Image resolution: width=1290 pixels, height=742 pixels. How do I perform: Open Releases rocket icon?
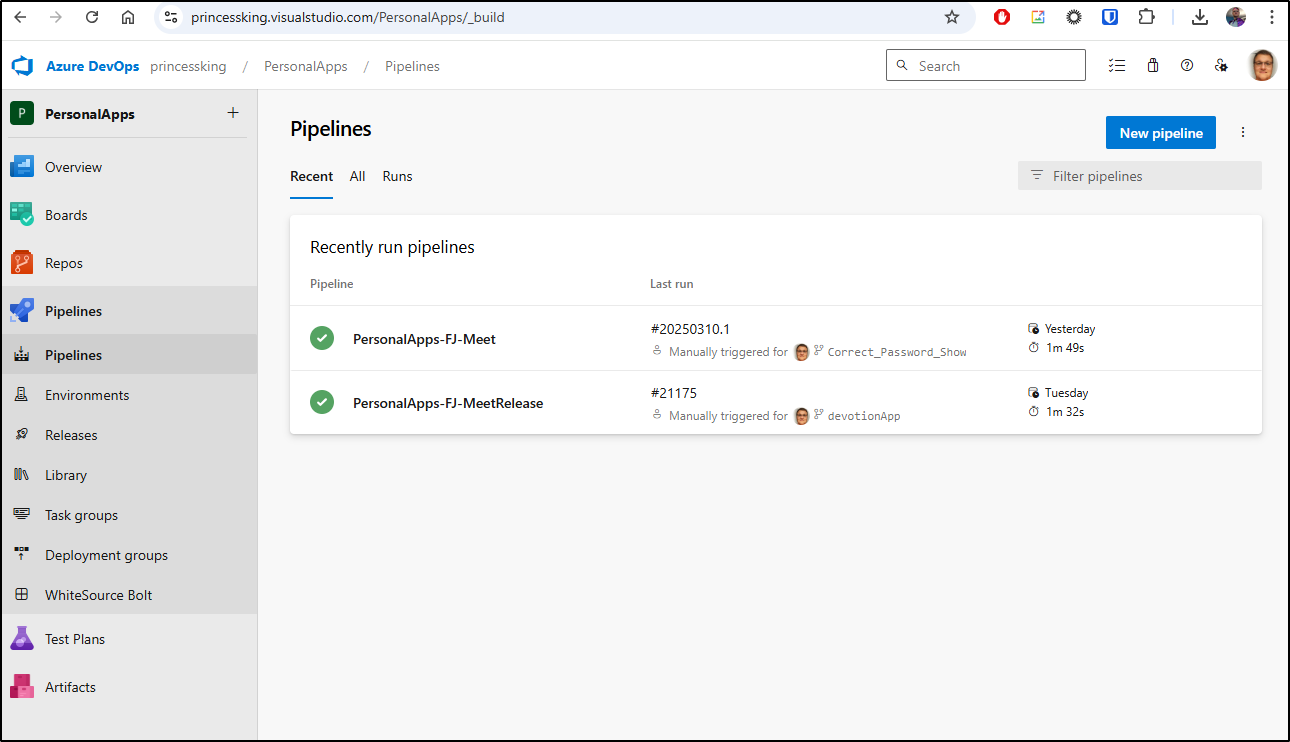coord(22,435)
